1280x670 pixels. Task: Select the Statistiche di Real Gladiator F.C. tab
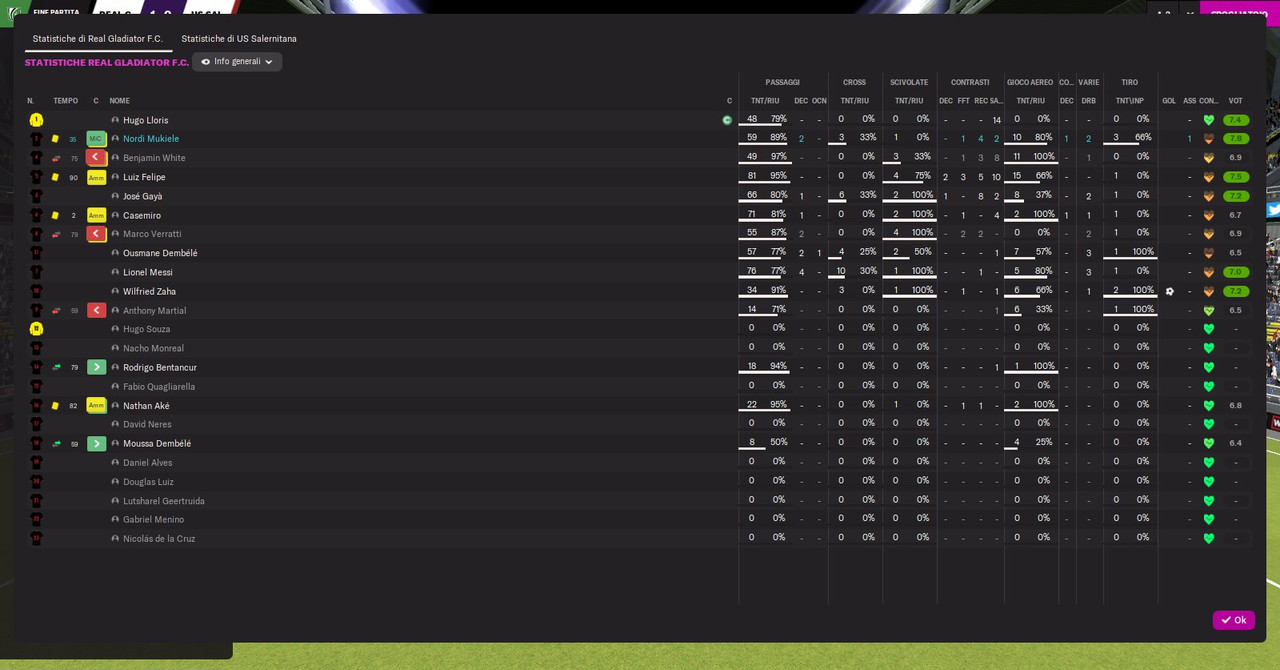[x=98, y=39]
